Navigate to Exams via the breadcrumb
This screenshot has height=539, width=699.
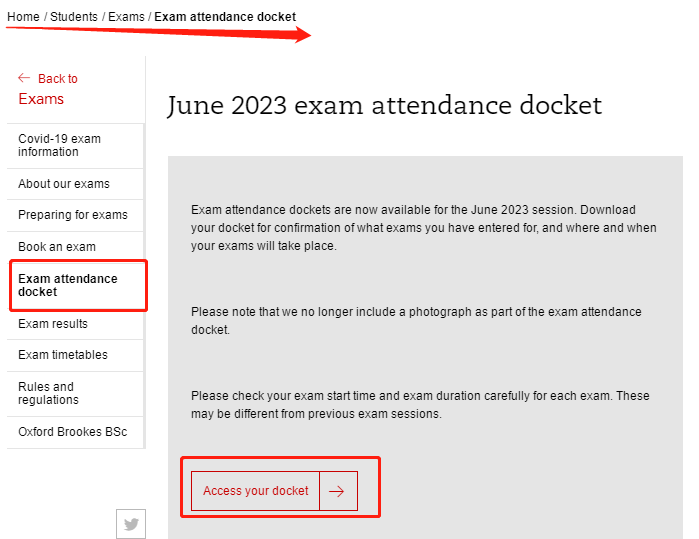126,17
